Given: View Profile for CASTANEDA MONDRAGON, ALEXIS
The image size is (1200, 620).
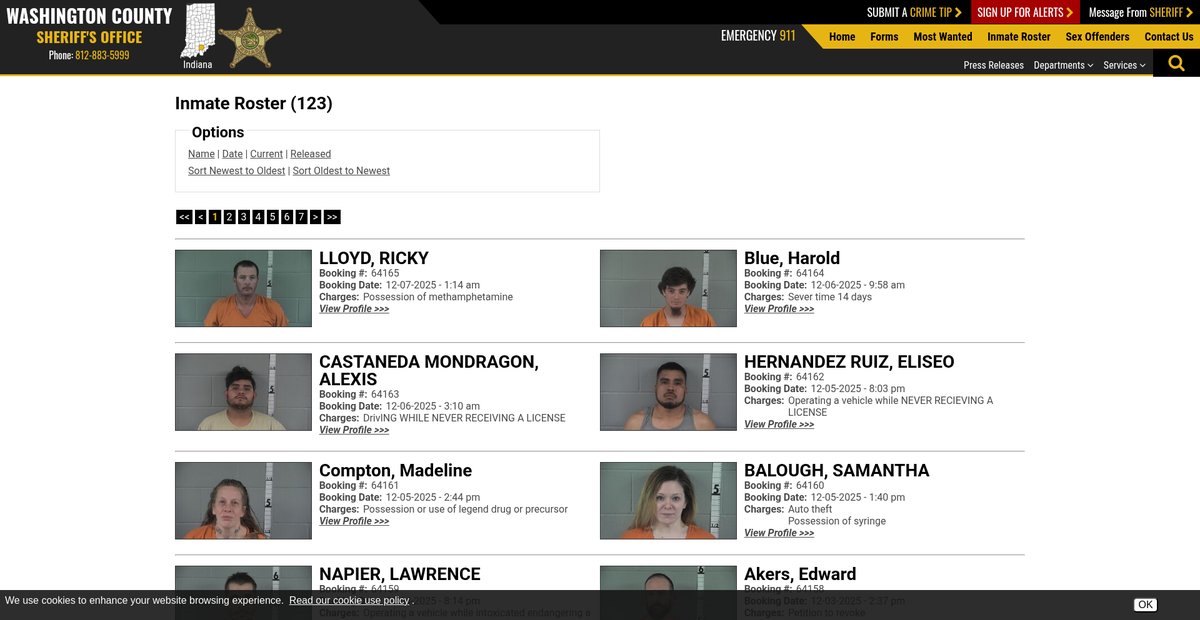Looking at the screenshot, I should click(354, 430).
